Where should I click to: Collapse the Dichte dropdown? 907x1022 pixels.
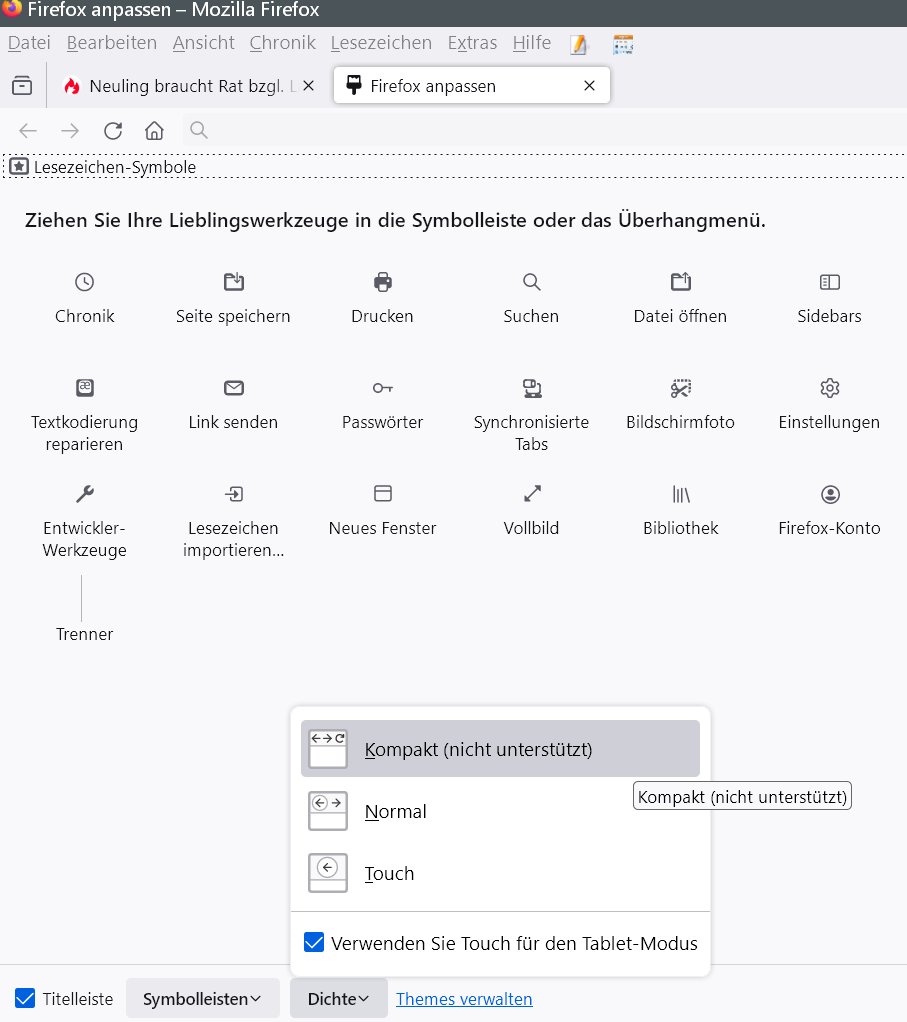[338, 998]
